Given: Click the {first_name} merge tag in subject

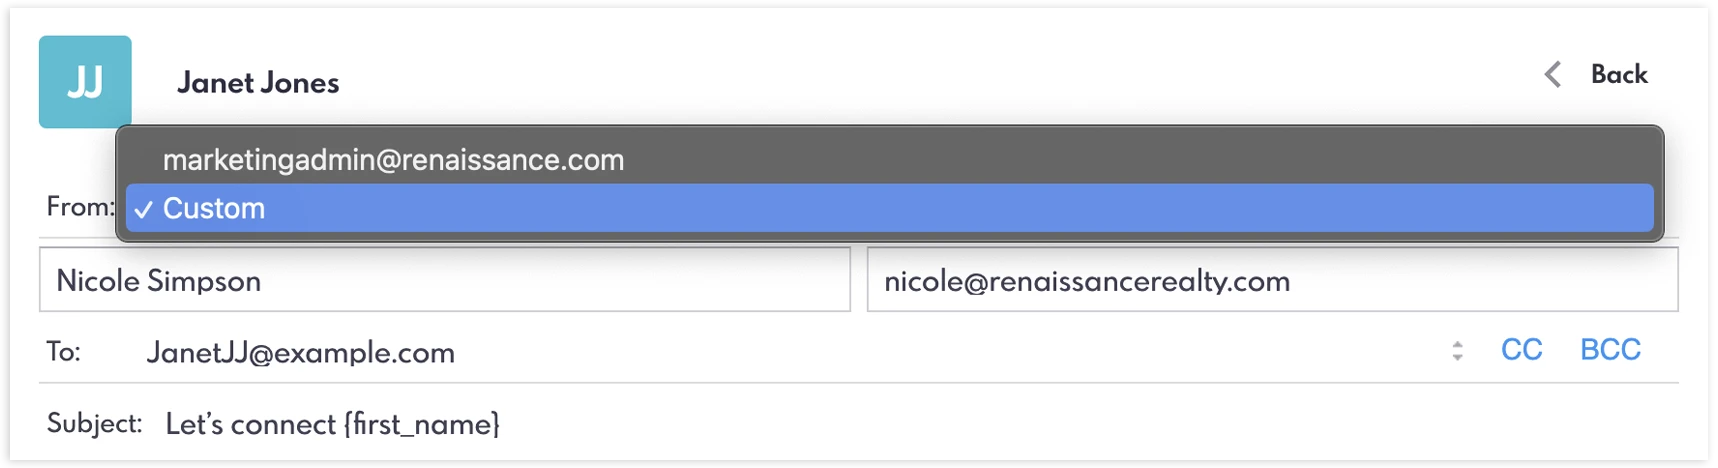Looking at the screenshot, I should click(x=421, y=424).
